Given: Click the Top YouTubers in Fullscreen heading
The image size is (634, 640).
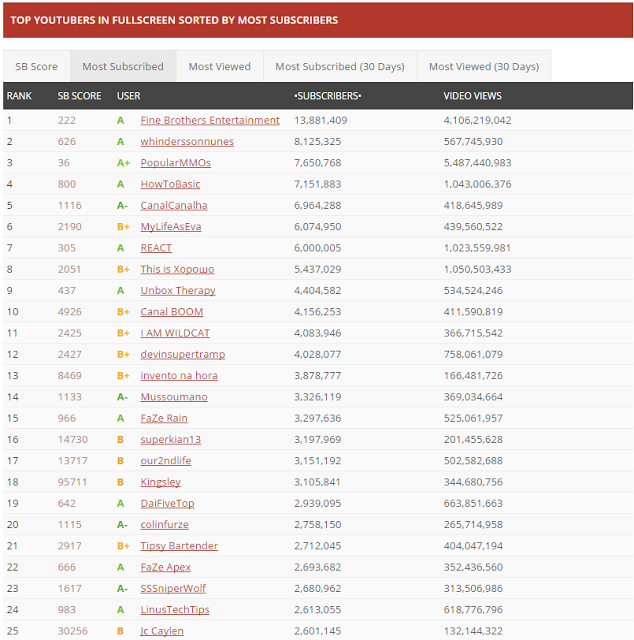Looking at the screenshot, I should [x=174, y=20].
